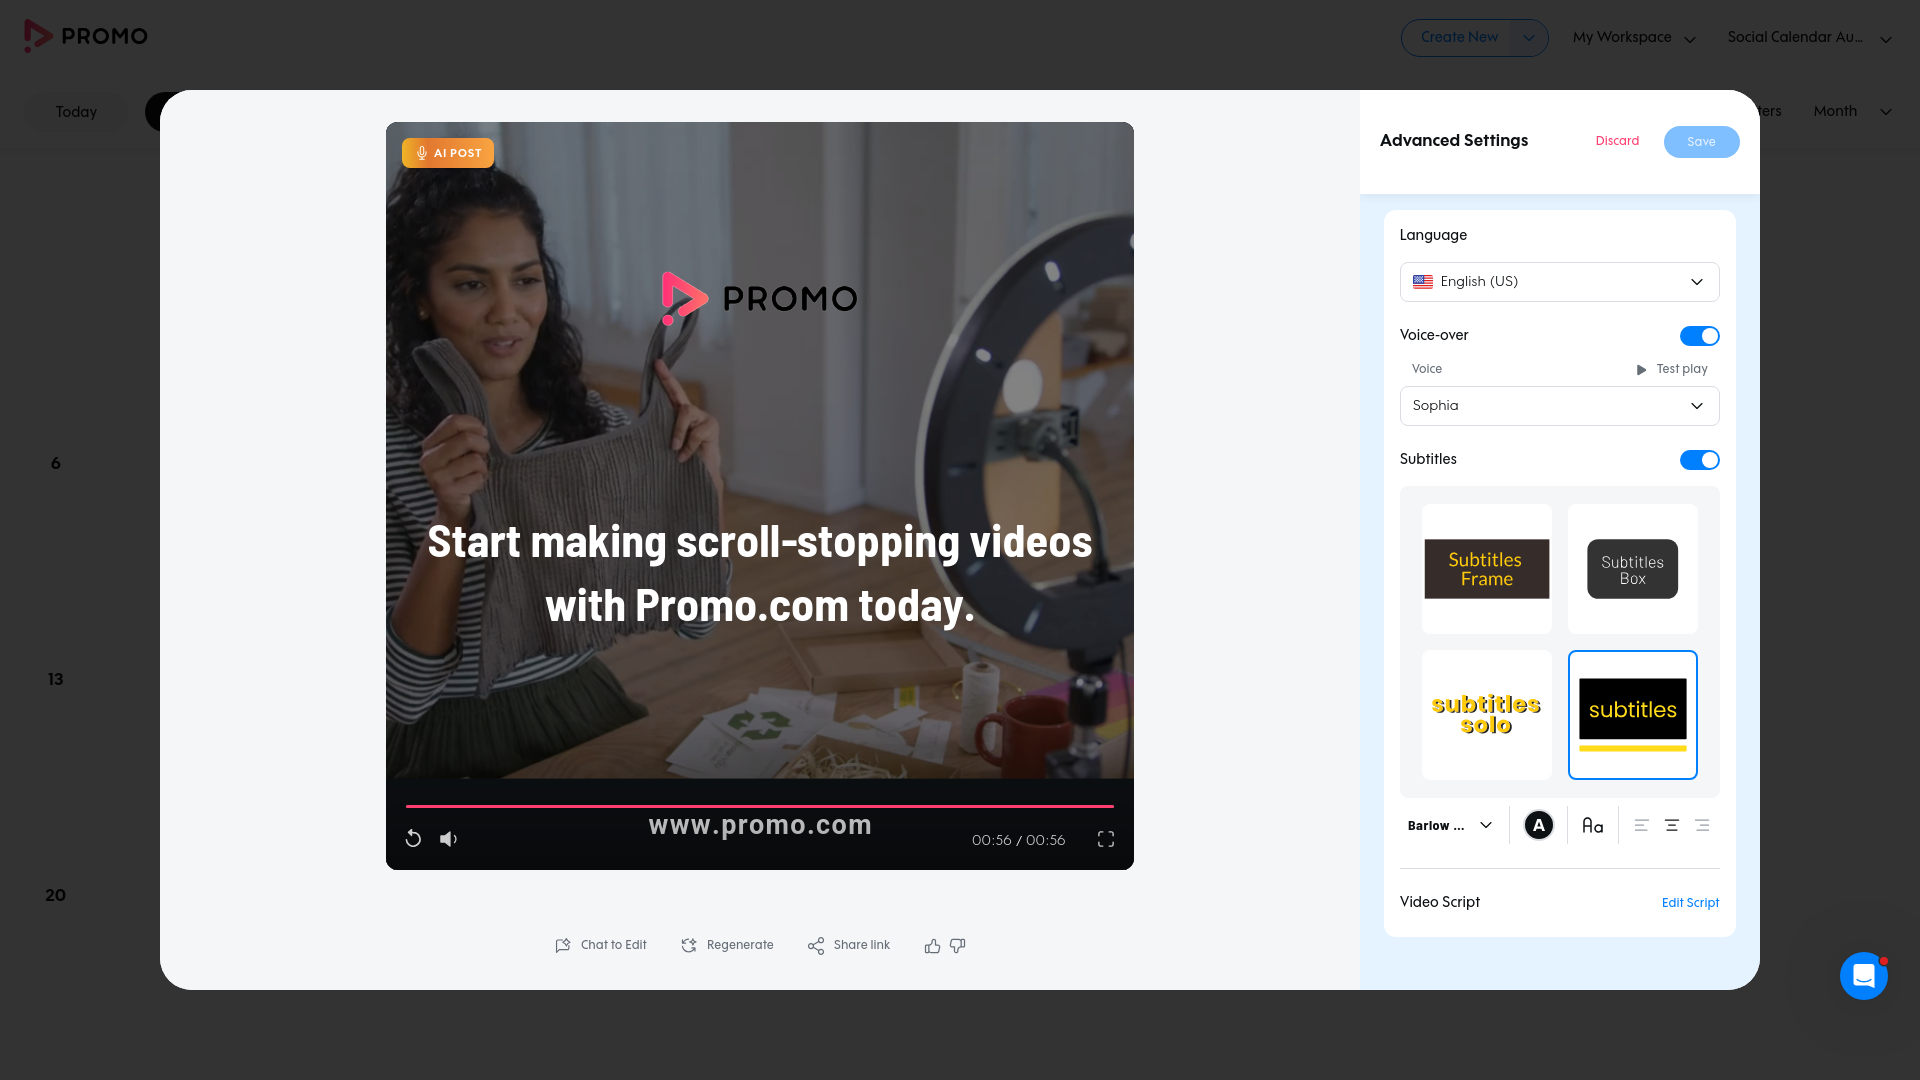Turn off the Voice-over toggle

click(x=1699, y=336)
